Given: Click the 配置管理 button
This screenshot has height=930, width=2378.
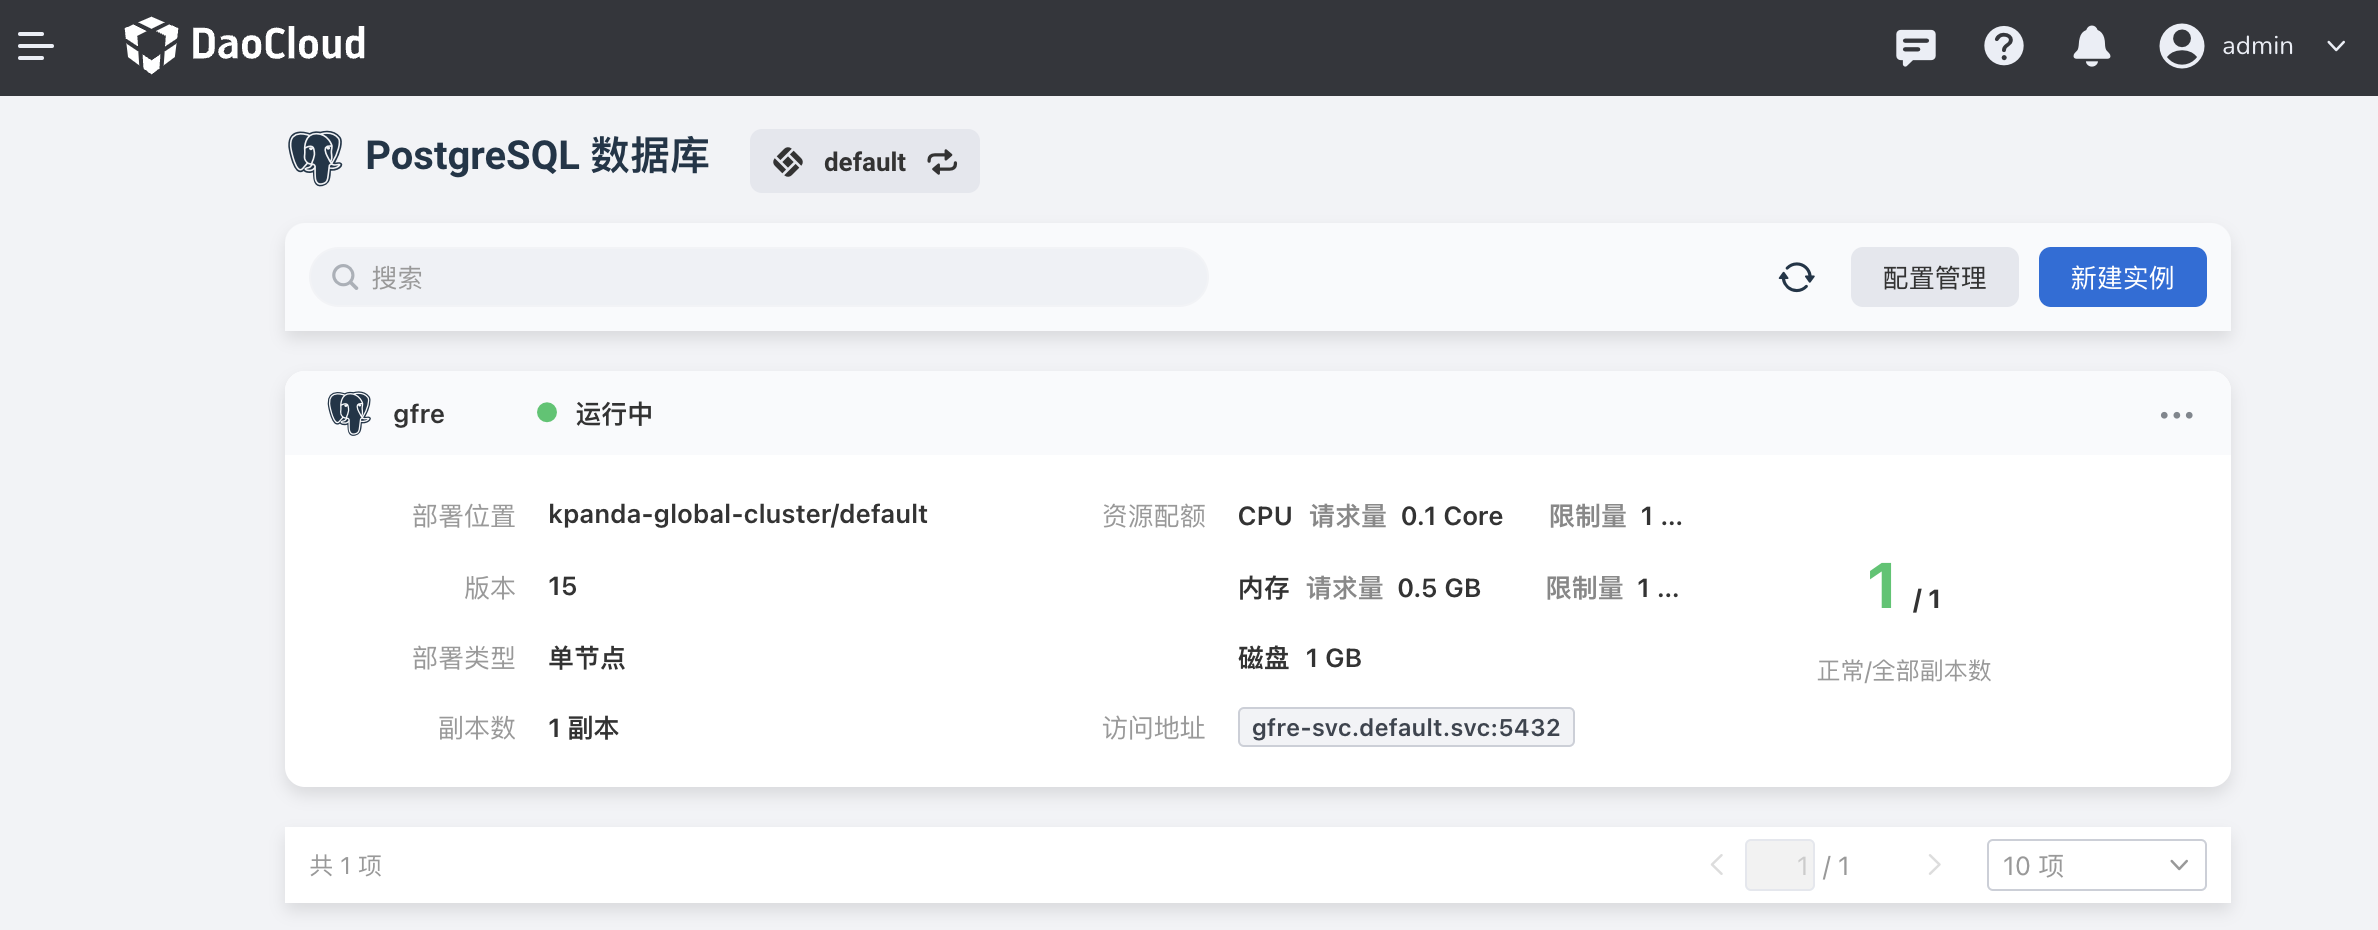Looking at the screenshot, I should tap(1934, 277).
